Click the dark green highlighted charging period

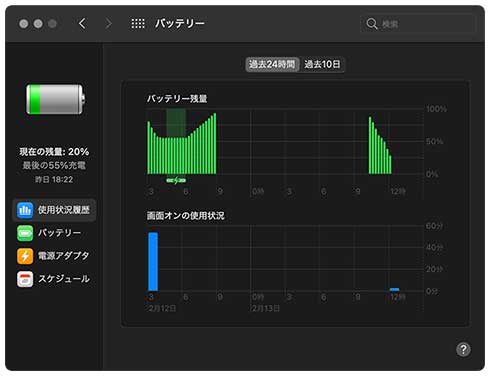click(x=176, y=122)
